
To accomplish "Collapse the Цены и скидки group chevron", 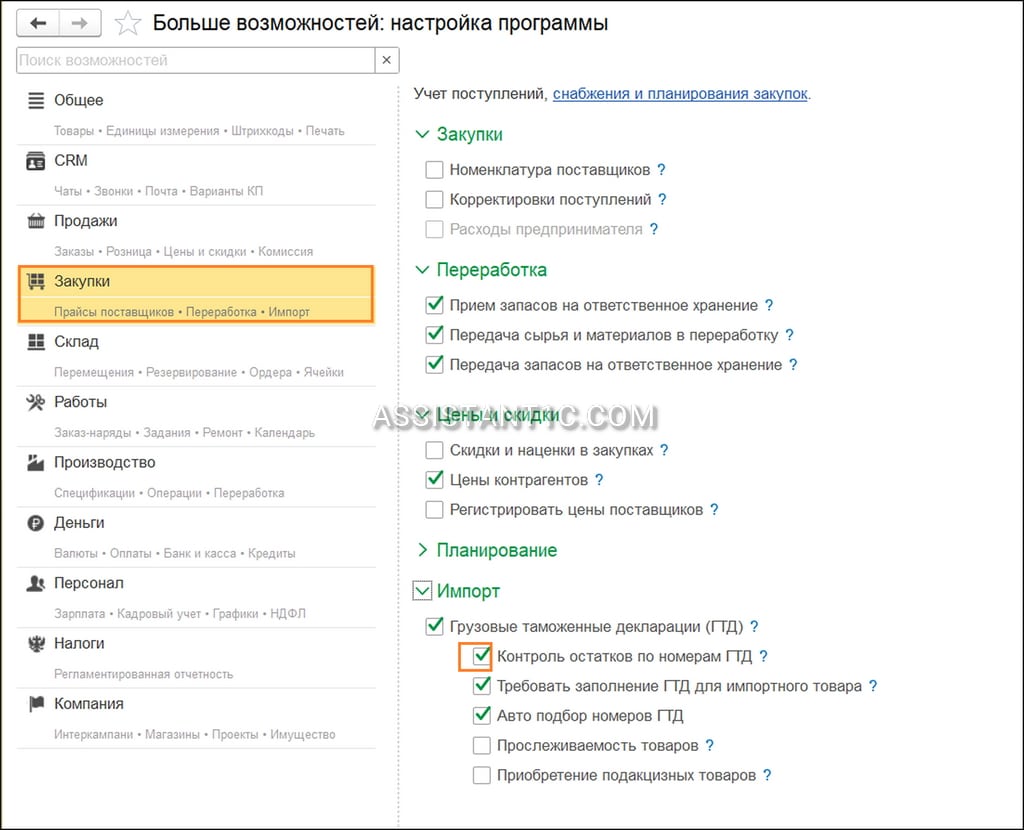I will pos(423,415).
